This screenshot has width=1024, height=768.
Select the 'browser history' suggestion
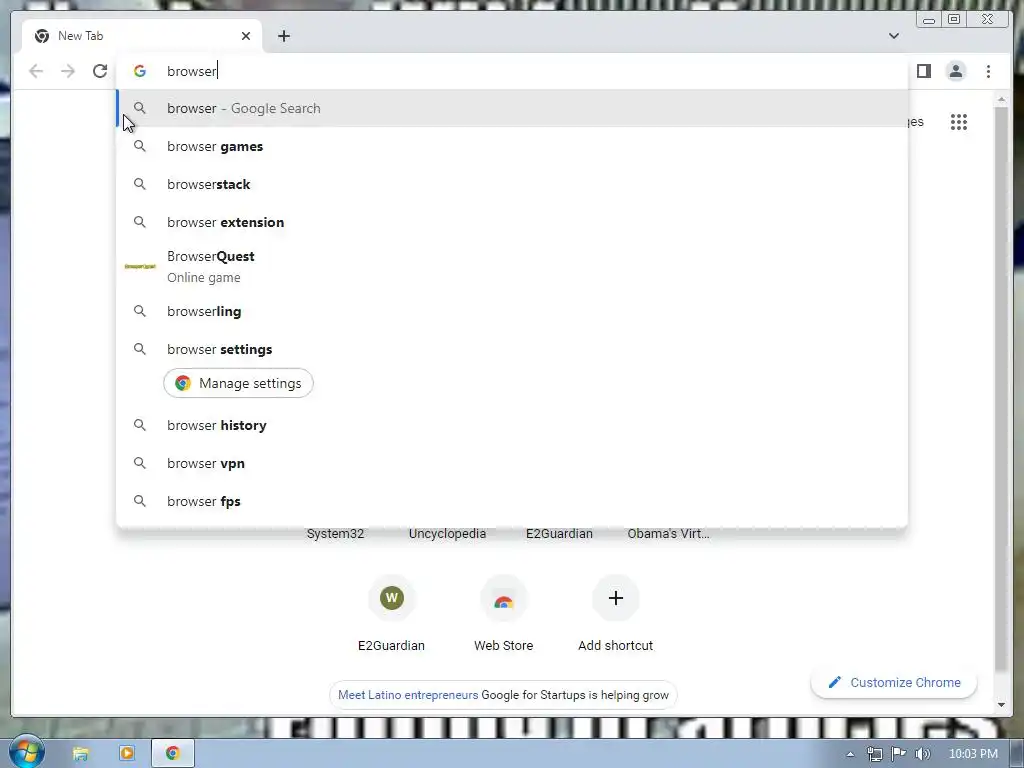pos(512,425)
